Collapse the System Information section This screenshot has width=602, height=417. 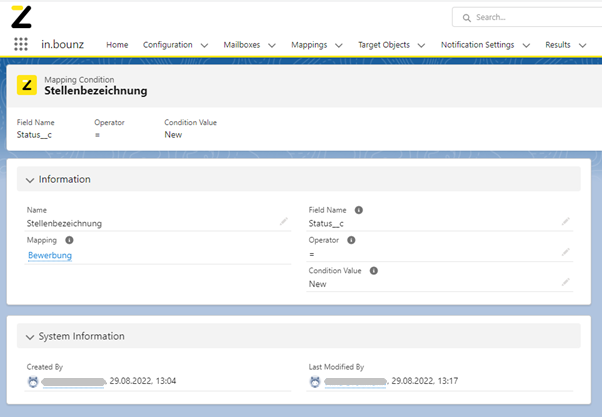pos(30,337)
